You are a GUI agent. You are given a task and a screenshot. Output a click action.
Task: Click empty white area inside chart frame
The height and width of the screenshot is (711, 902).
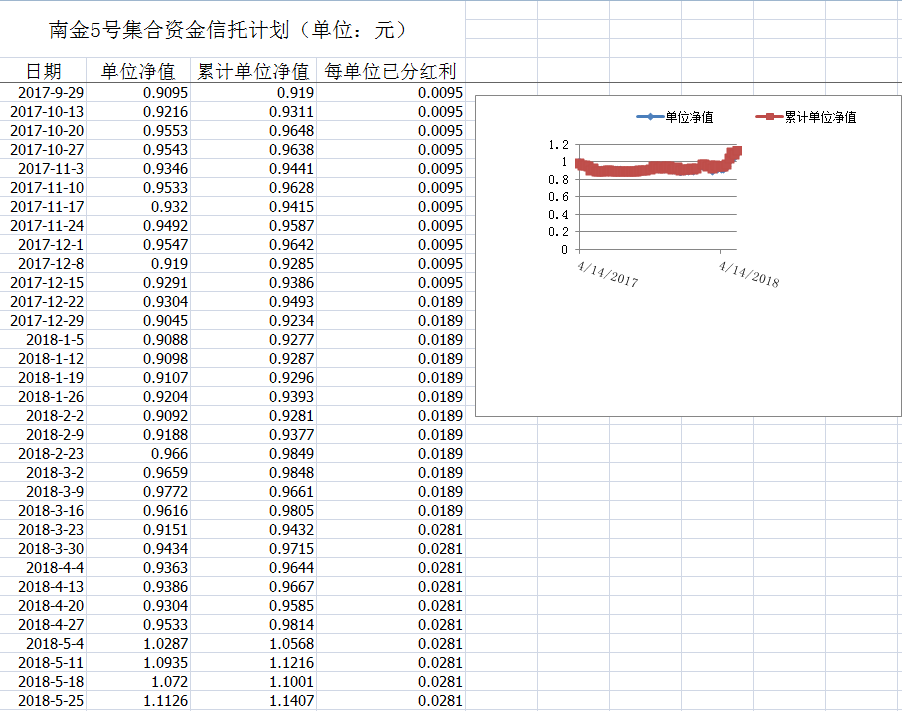coord(680,350)
